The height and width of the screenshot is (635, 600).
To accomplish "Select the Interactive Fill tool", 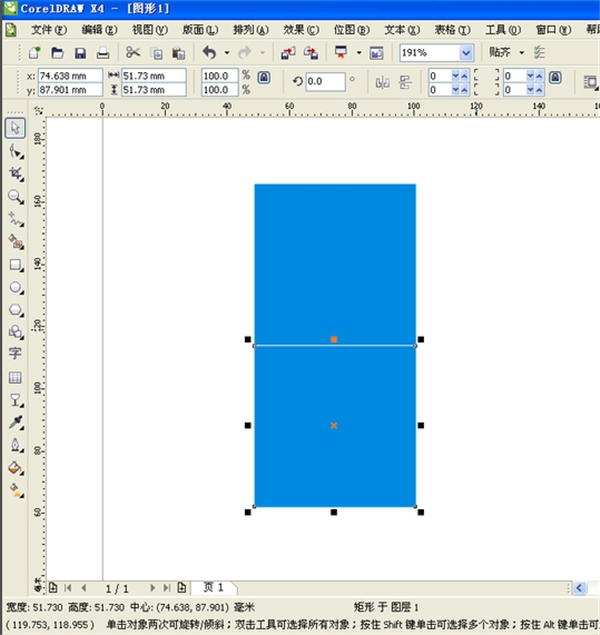I will click(x=16, y=490).
